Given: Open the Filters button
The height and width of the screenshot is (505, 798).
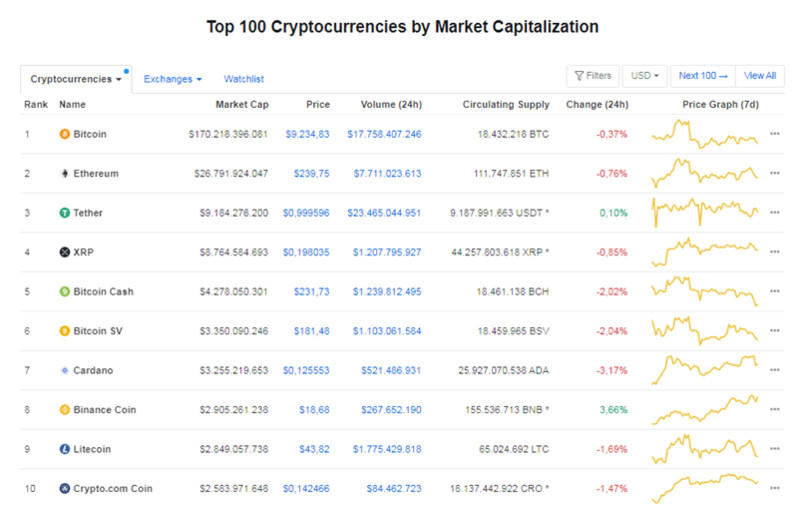Looking at the screenshot, I should click(593, 76).
